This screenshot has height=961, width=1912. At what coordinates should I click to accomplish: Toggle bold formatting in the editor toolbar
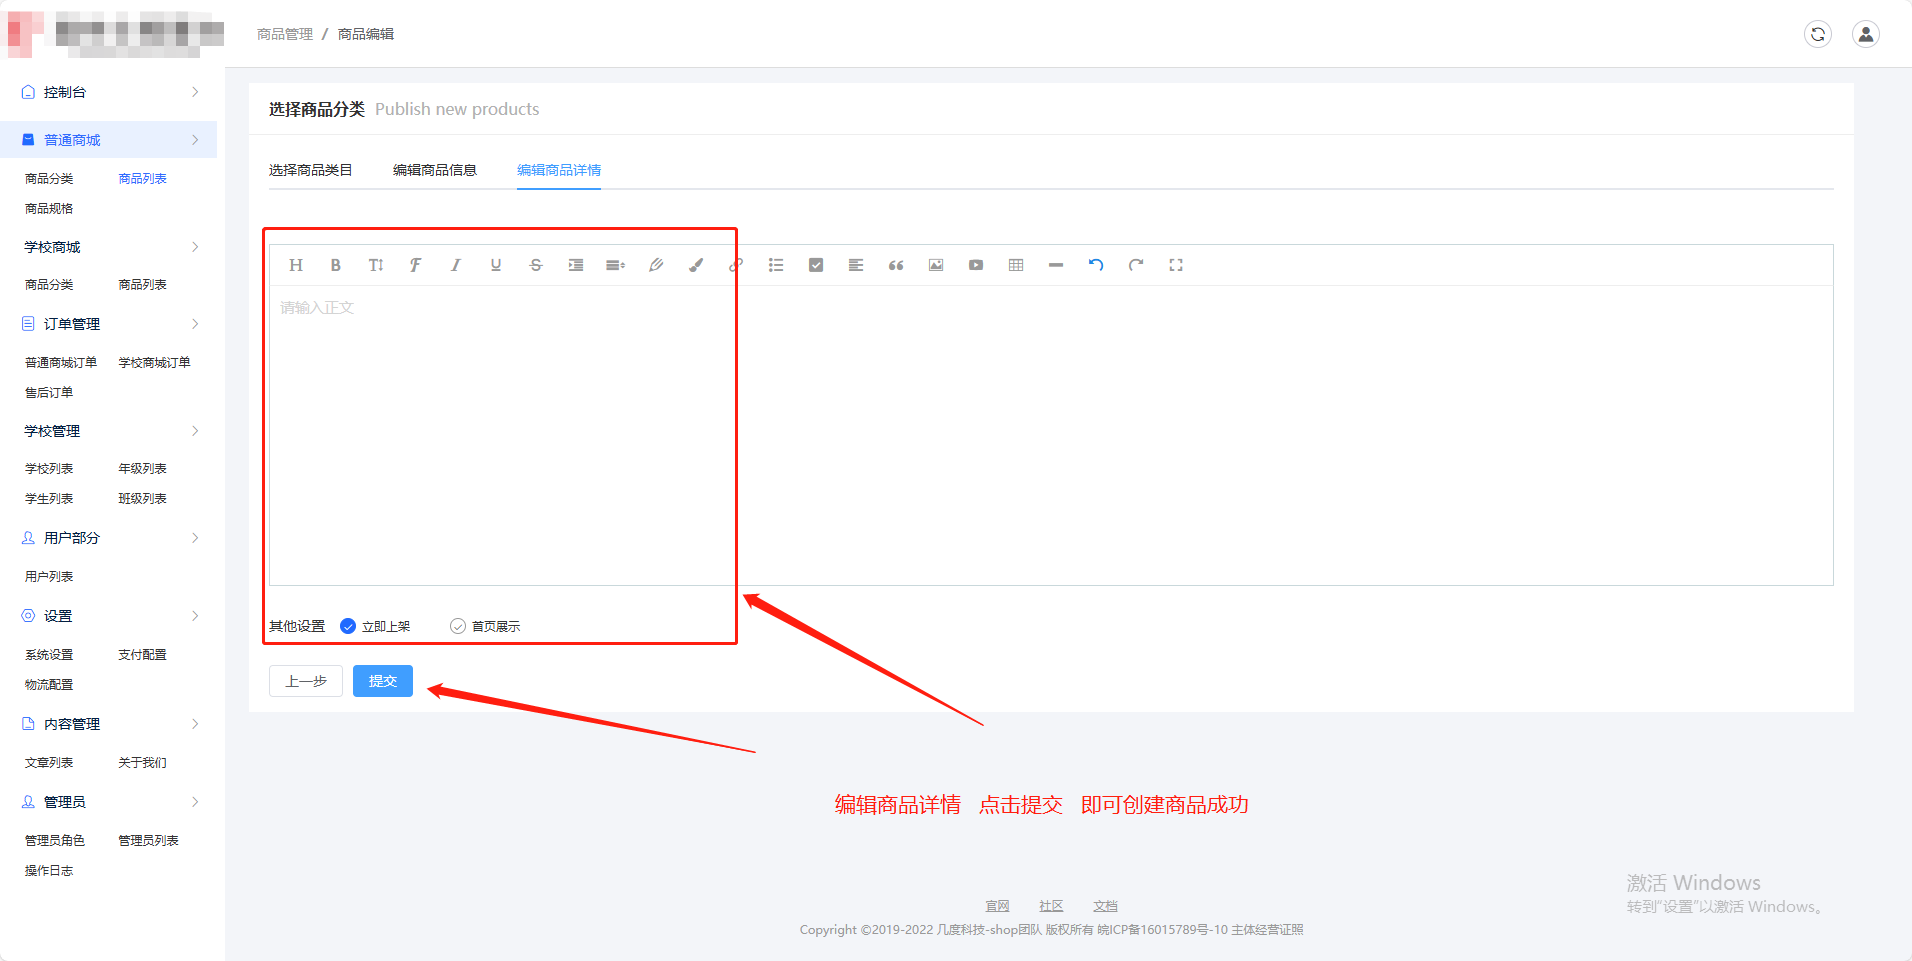pyautogui.click(x=336, y=265)
